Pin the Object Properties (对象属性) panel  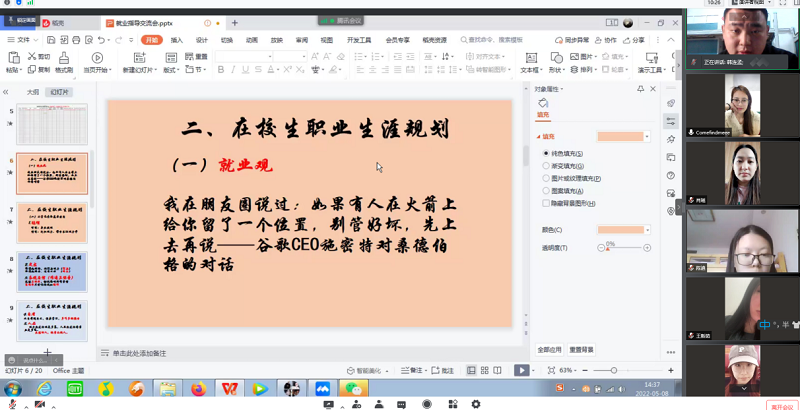coord(641,89)
